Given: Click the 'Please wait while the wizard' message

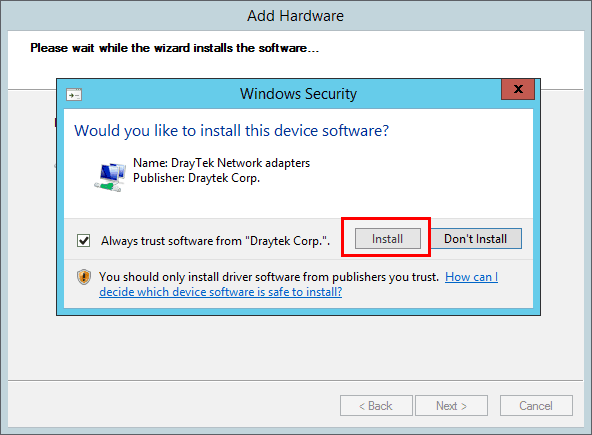Looking at the screenshot, I should pos(174,48).
